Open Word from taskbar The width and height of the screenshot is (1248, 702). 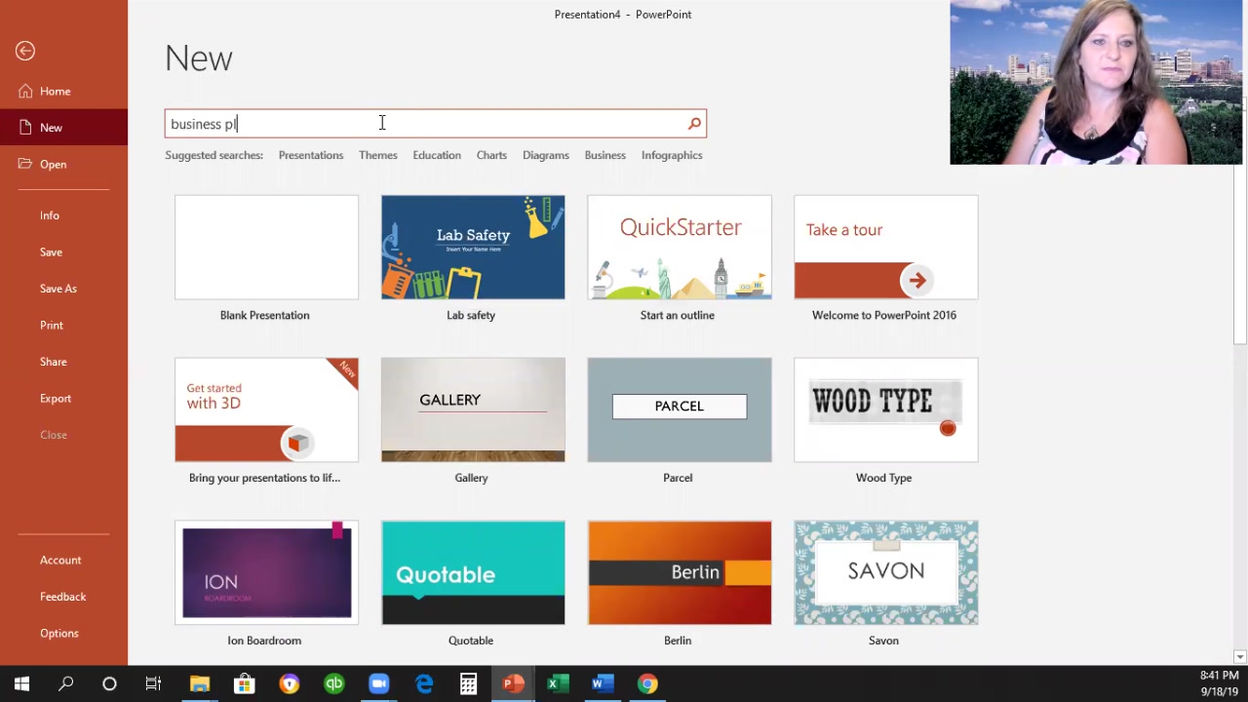click(603, 684)
